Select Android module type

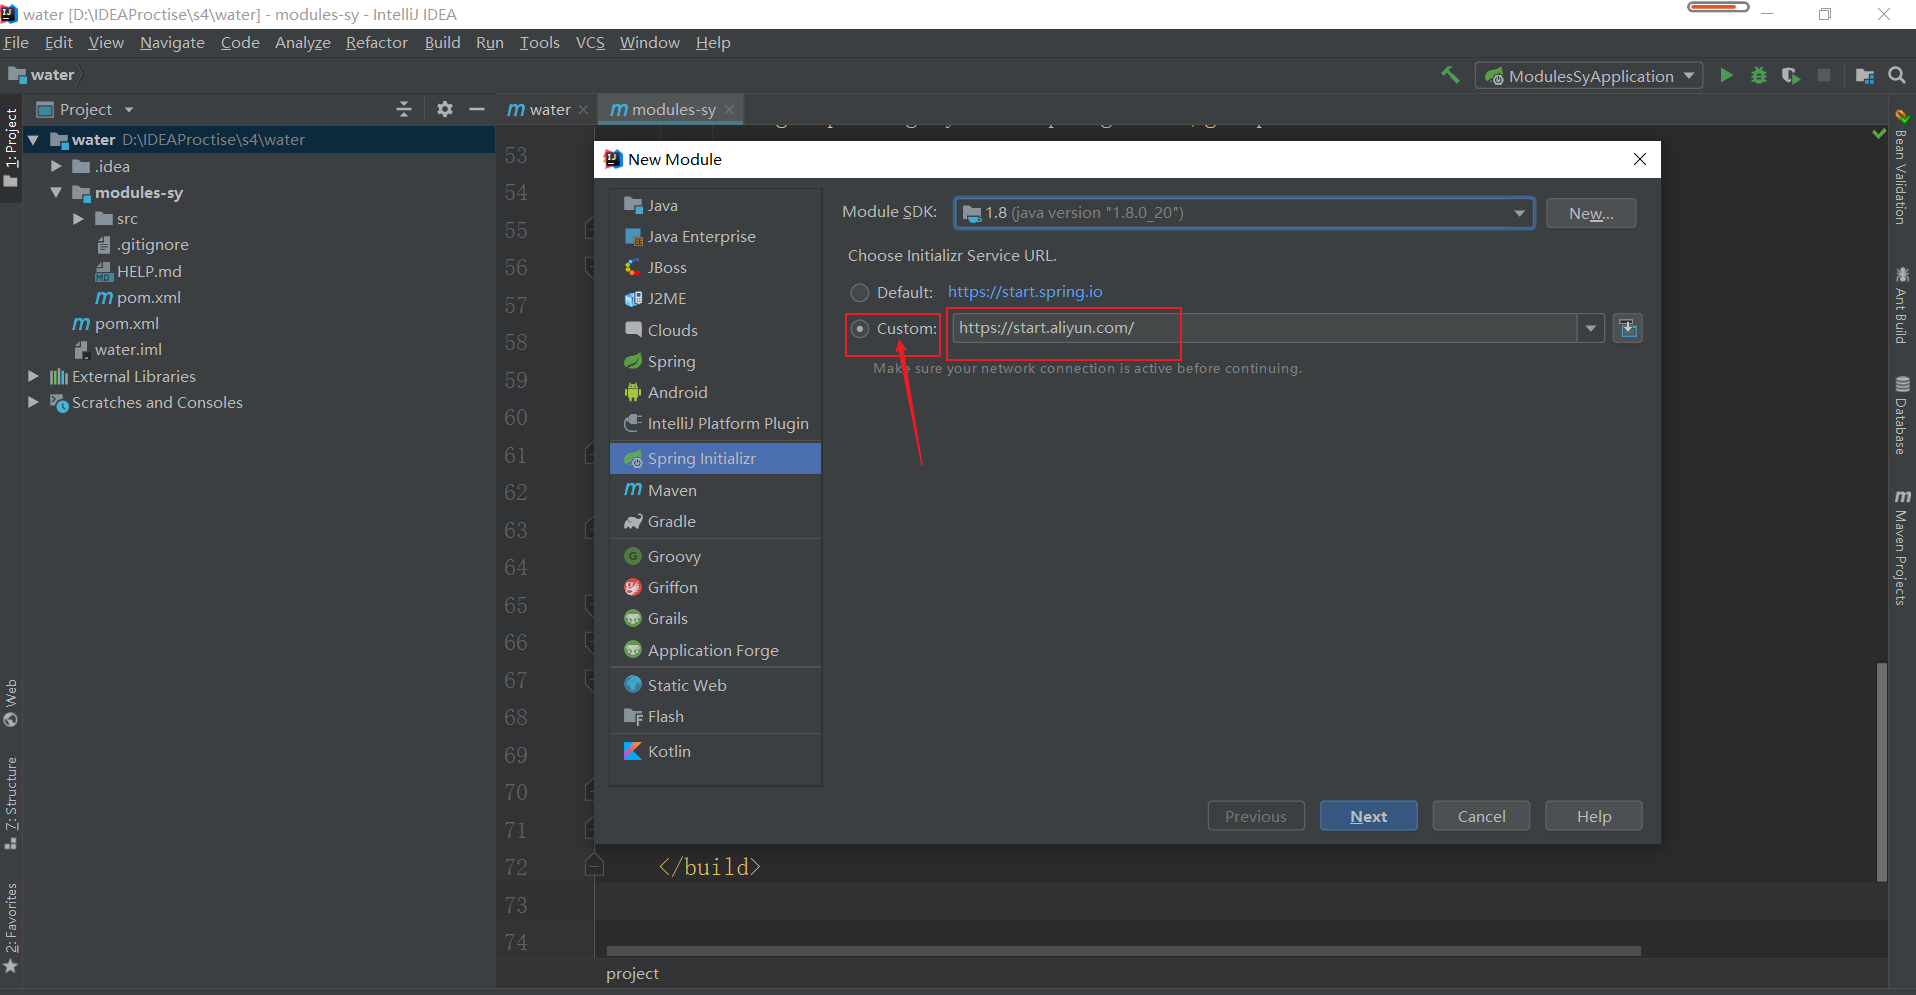coord(715,392)
